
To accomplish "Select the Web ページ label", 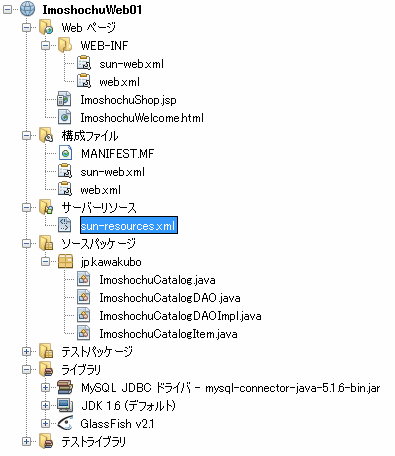I will 88,28.
